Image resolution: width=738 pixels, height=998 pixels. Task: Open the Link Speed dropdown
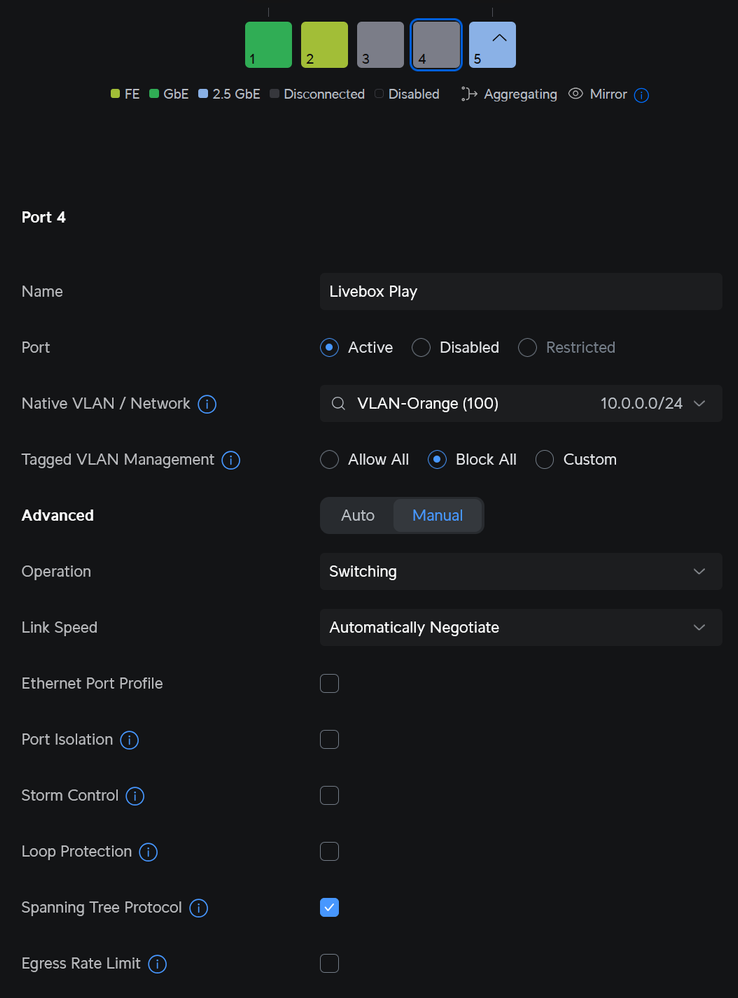click(x=520, y=628)
